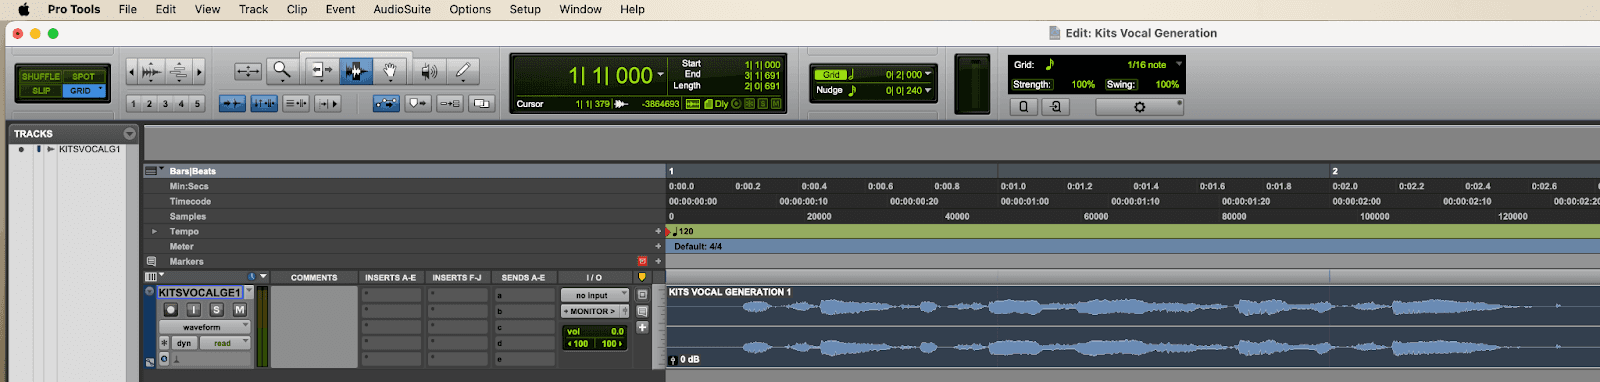Open Grid value dropdown arrow
The image size is (1600, 382).
928,74
